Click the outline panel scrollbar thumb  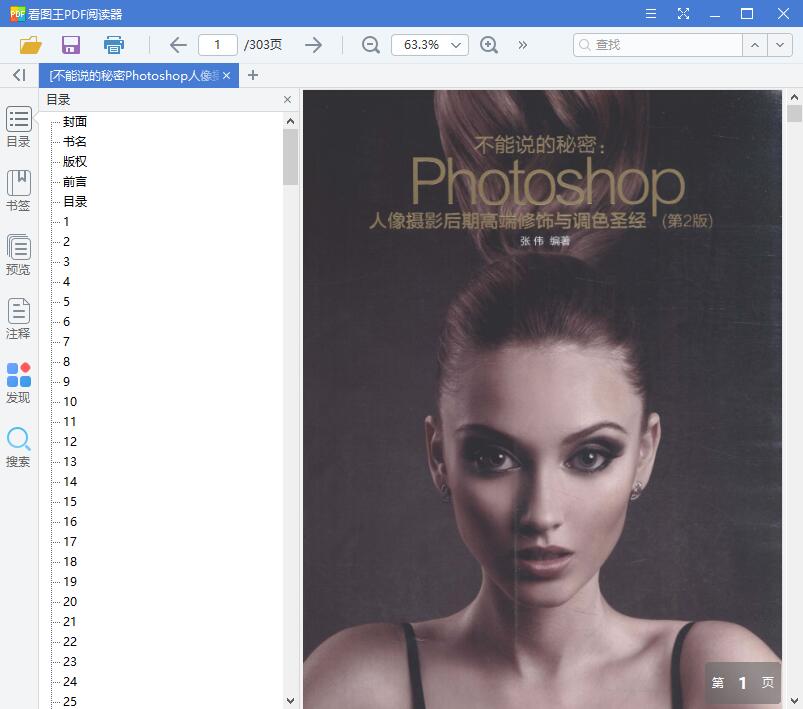(290, 156)
